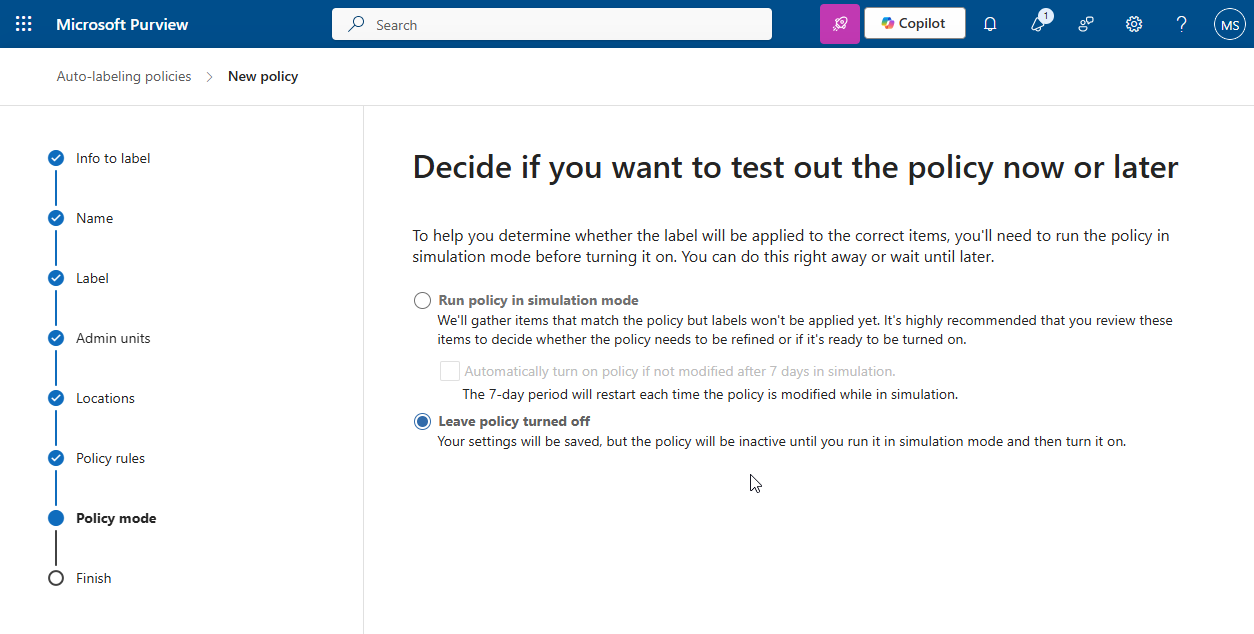Open the MS account avatar menu
The image size is (1254, 634).
pyautogui.click(x=1229, y=23)
